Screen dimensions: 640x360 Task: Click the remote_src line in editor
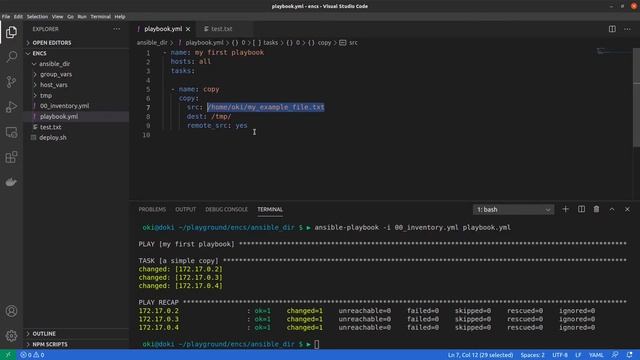(217, 126)
